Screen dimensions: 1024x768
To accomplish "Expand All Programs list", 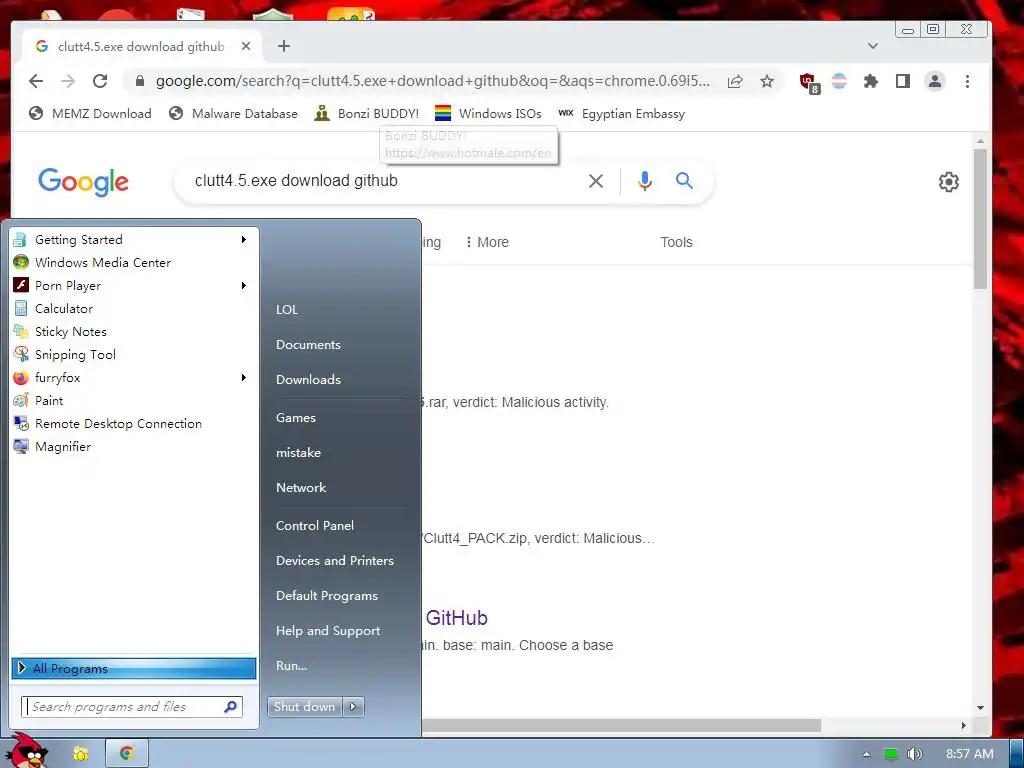I will click(x=133, y=668).
